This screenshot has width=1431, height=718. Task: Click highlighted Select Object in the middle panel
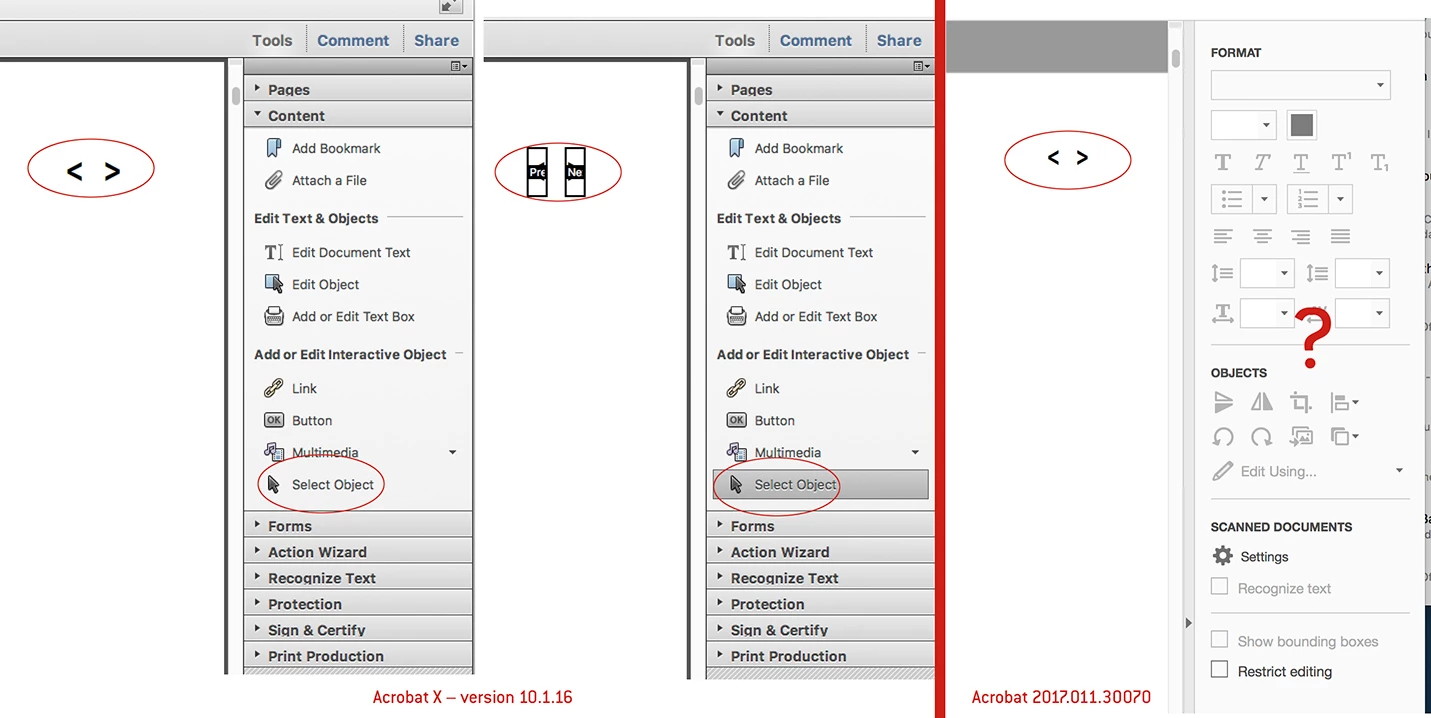tap(820, 484)
